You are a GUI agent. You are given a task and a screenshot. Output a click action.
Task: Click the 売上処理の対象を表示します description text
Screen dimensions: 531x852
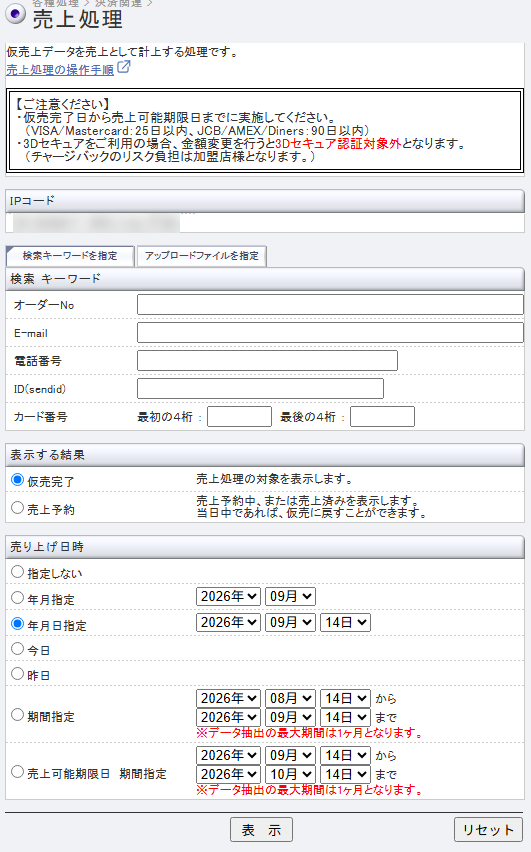click(275, 479)
